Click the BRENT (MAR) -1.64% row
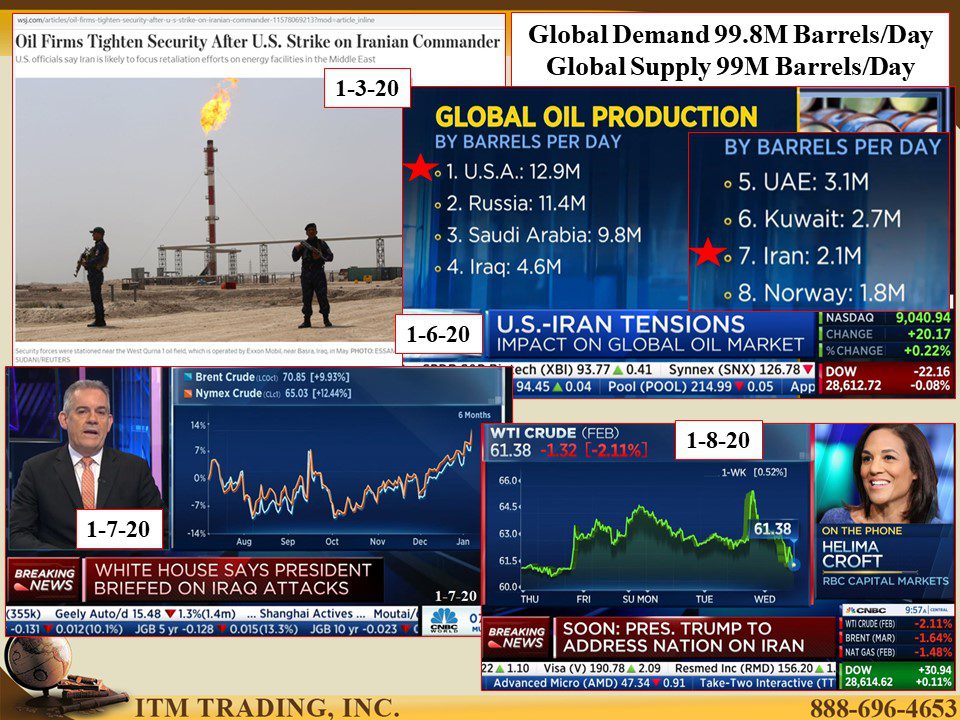 click(x=897, y=638)
